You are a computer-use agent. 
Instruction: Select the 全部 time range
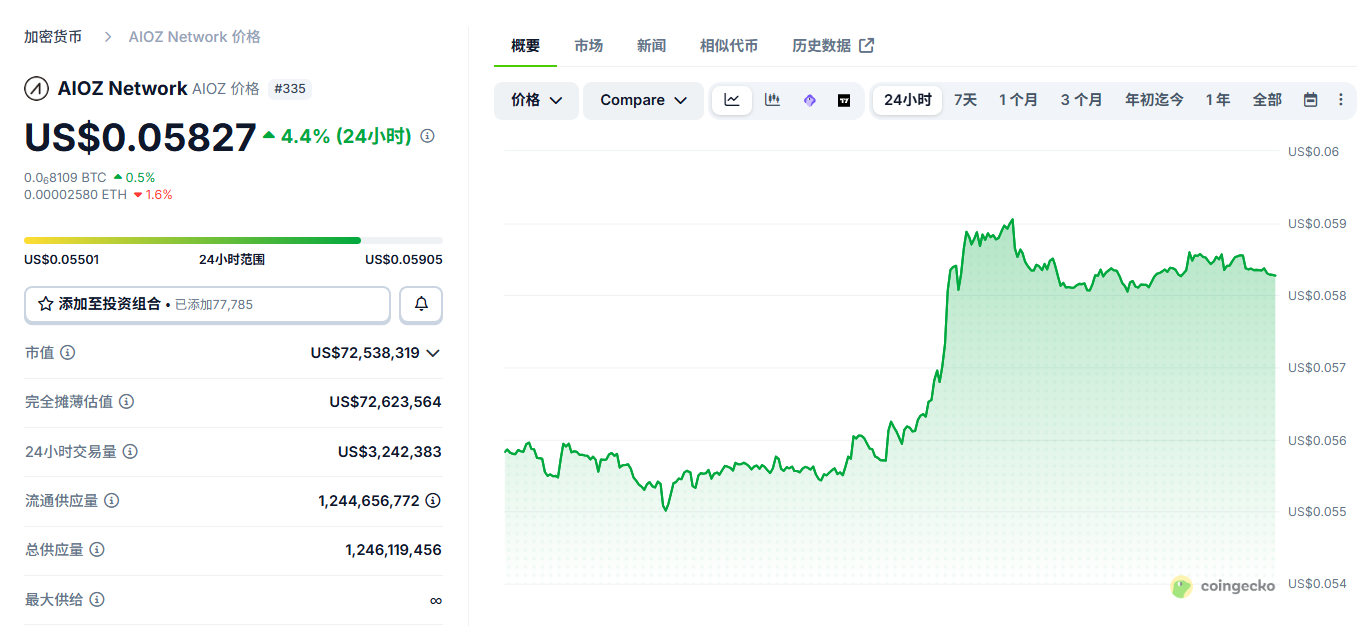1267,100
